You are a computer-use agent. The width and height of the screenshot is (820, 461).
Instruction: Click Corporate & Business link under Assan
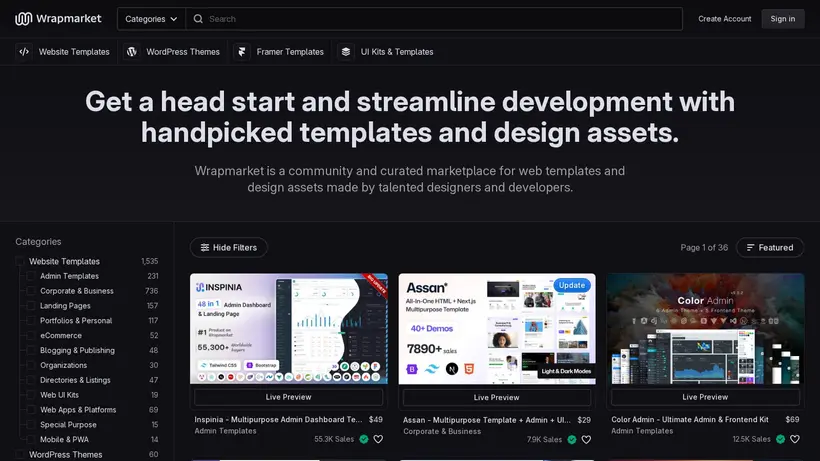442,432
